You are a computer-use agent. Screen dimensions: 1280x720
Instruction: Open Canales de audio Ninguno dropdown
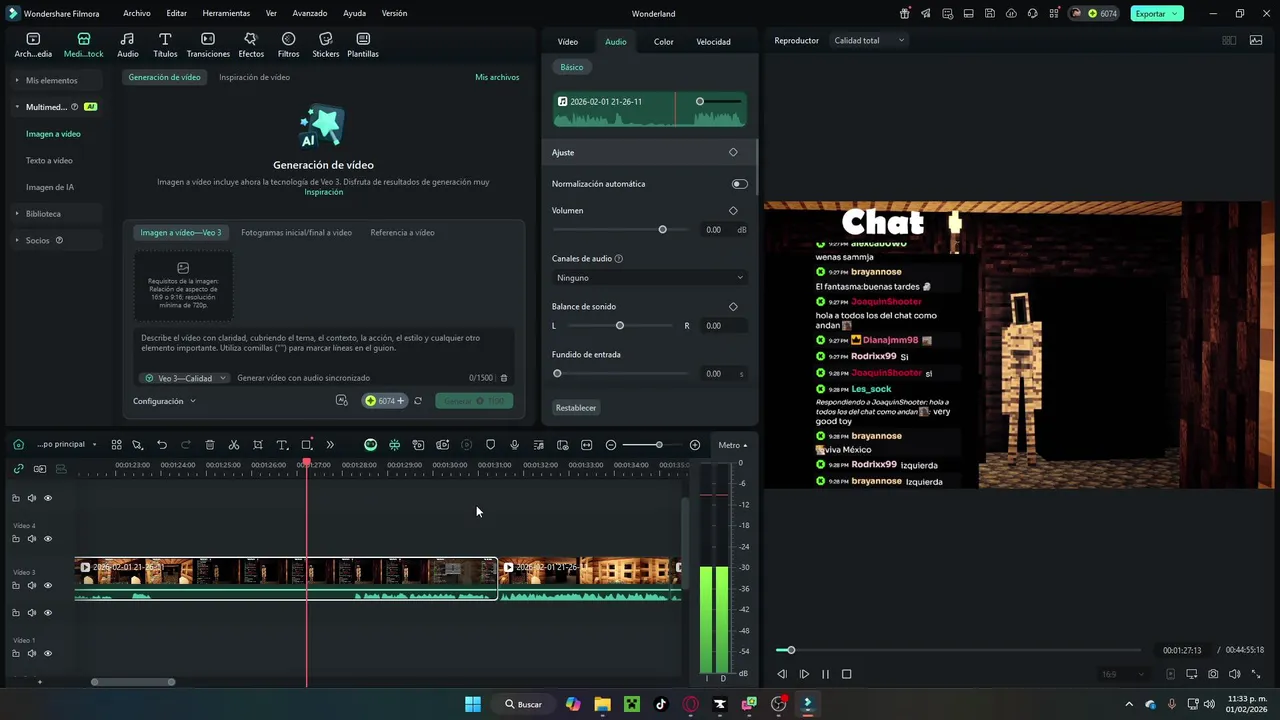649,278
